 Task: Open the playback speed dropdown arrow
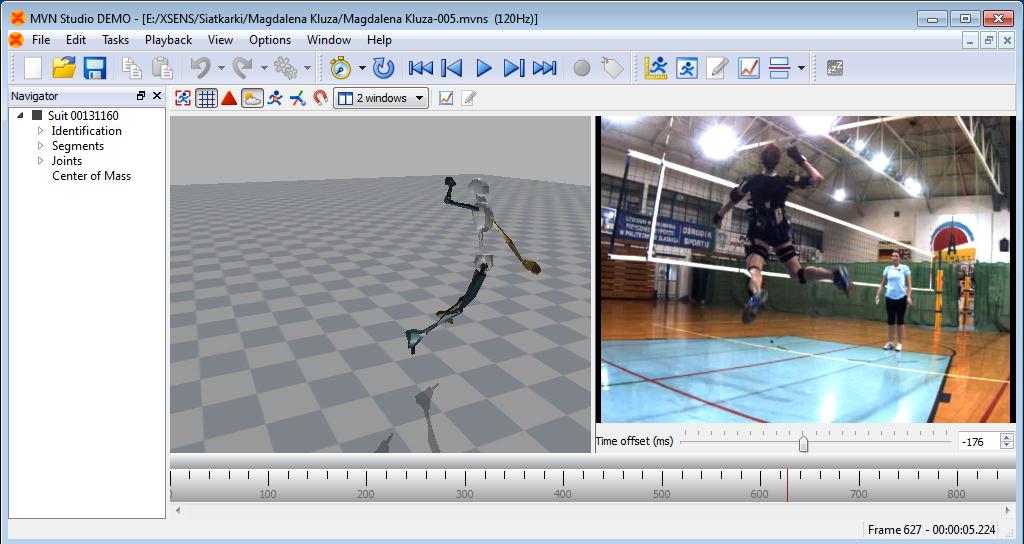click(362, 68)
